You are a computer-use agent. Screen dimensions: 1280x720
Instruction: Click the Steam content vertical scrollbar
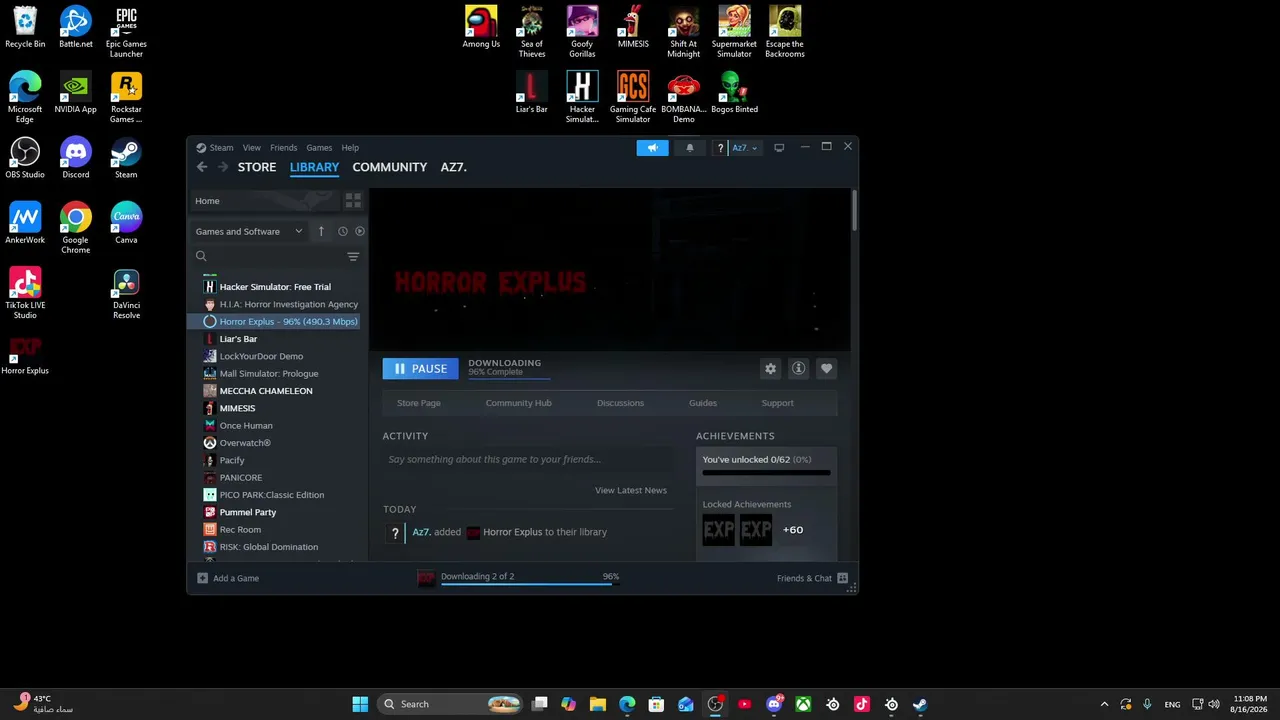pyautogui.click(x=854, y=210)
